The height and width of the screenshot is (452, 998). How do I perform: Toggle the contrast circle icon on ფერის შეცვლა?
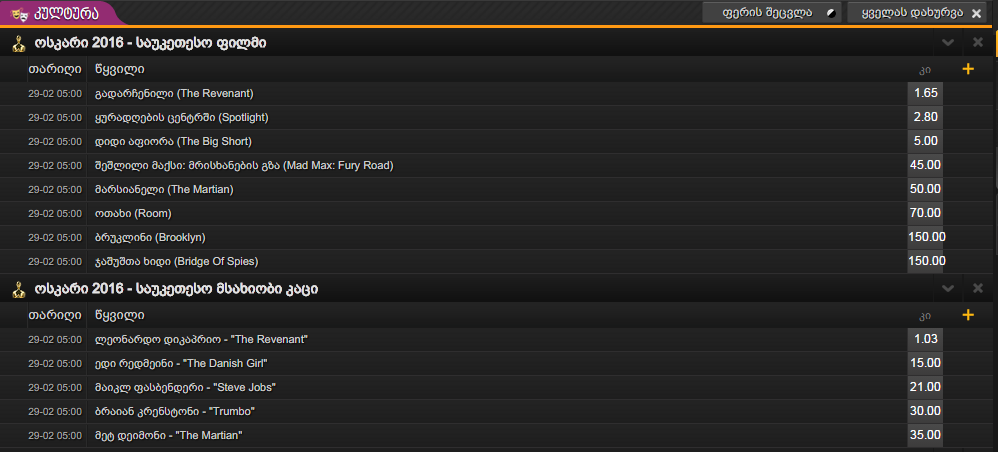tap(830, 13)
